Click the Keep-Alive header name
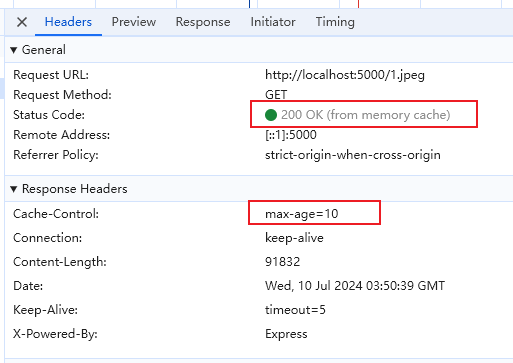 pyautogui.click(x=46, y=310)
